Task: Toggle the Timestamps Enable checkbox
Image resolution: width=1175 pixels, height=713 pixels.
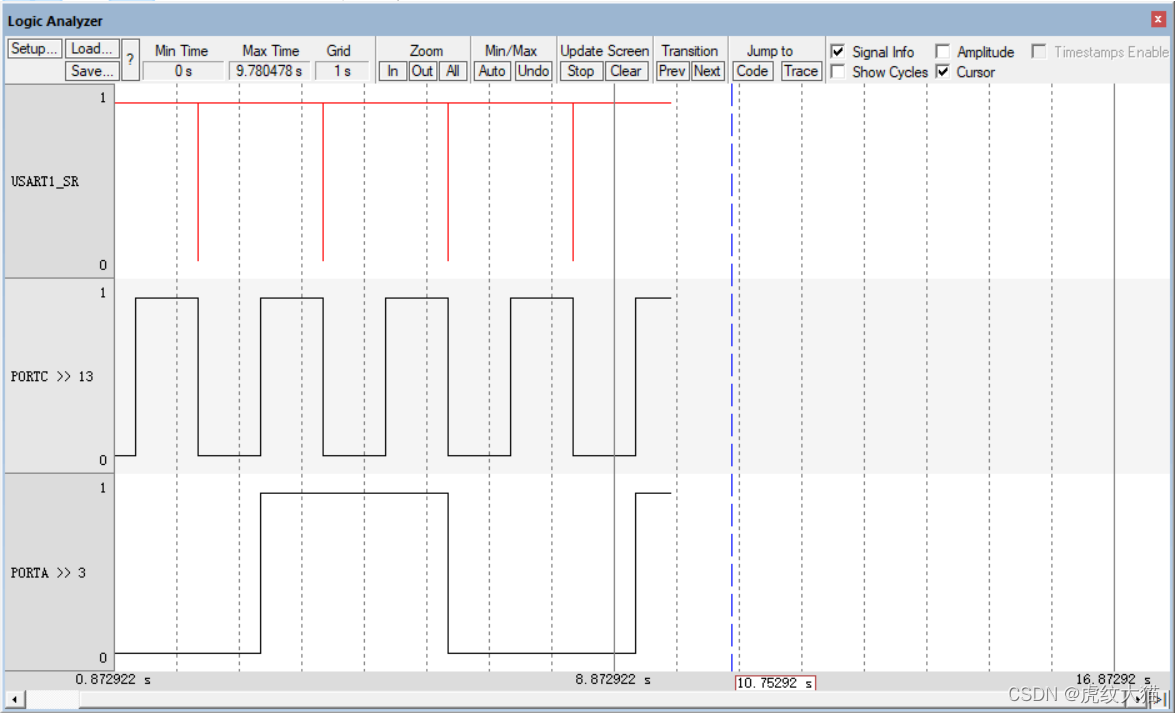Action: (1039, 52)
